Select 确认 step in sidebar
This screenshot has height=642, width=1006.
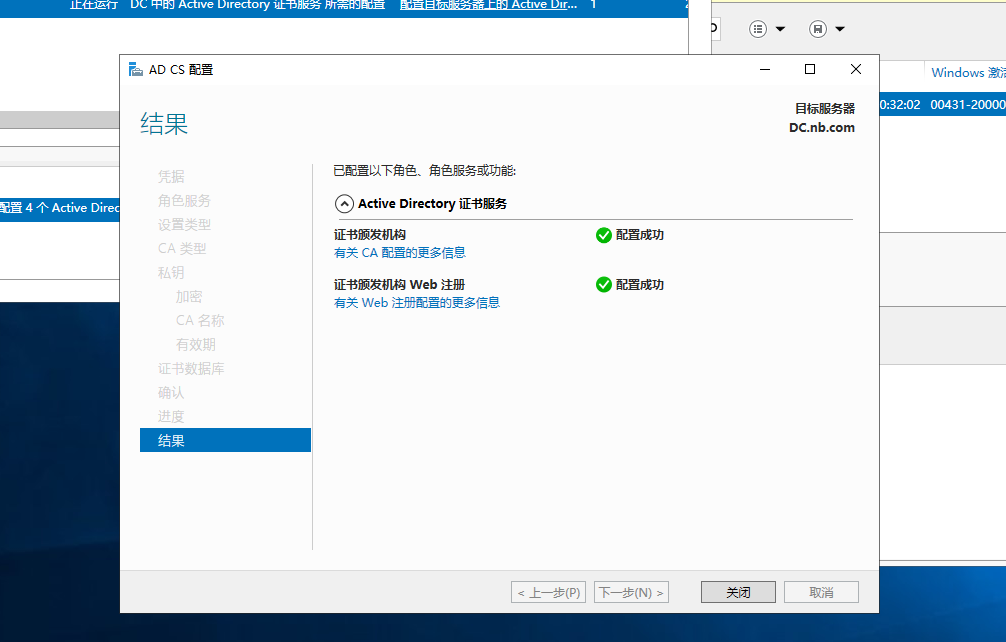coord(171,393)
